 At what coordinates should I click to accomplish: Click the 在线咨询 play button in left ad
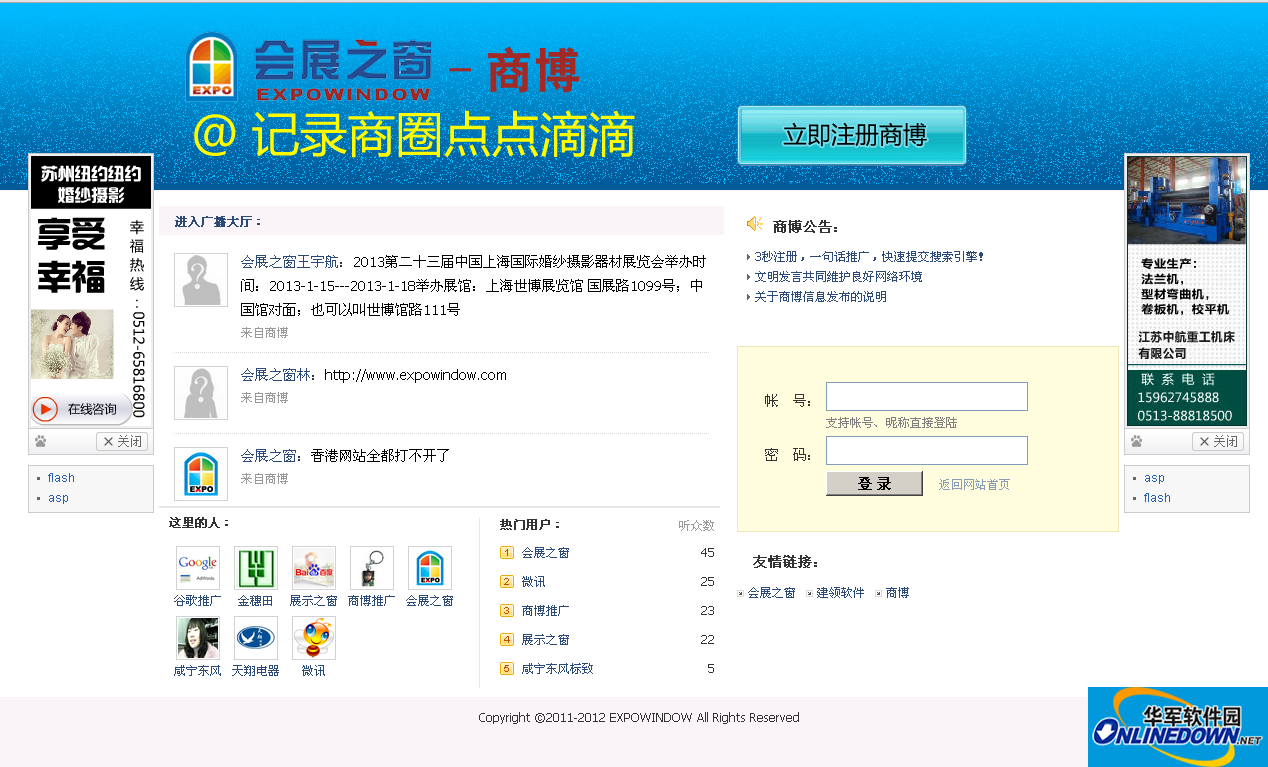click(x=45, y=409)
